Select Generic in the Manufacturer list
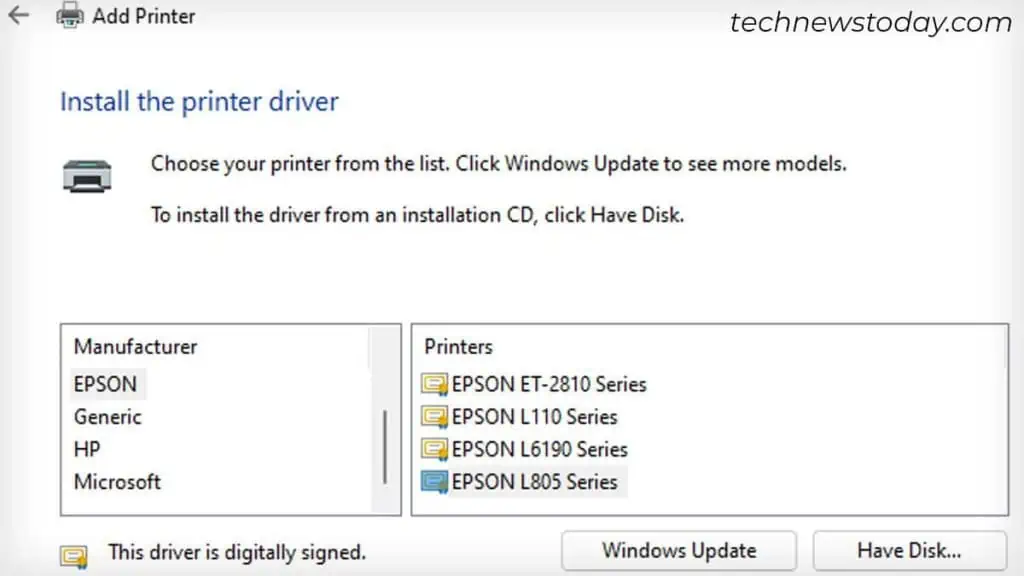This screenshot has height=576, width=1024. 108,417
